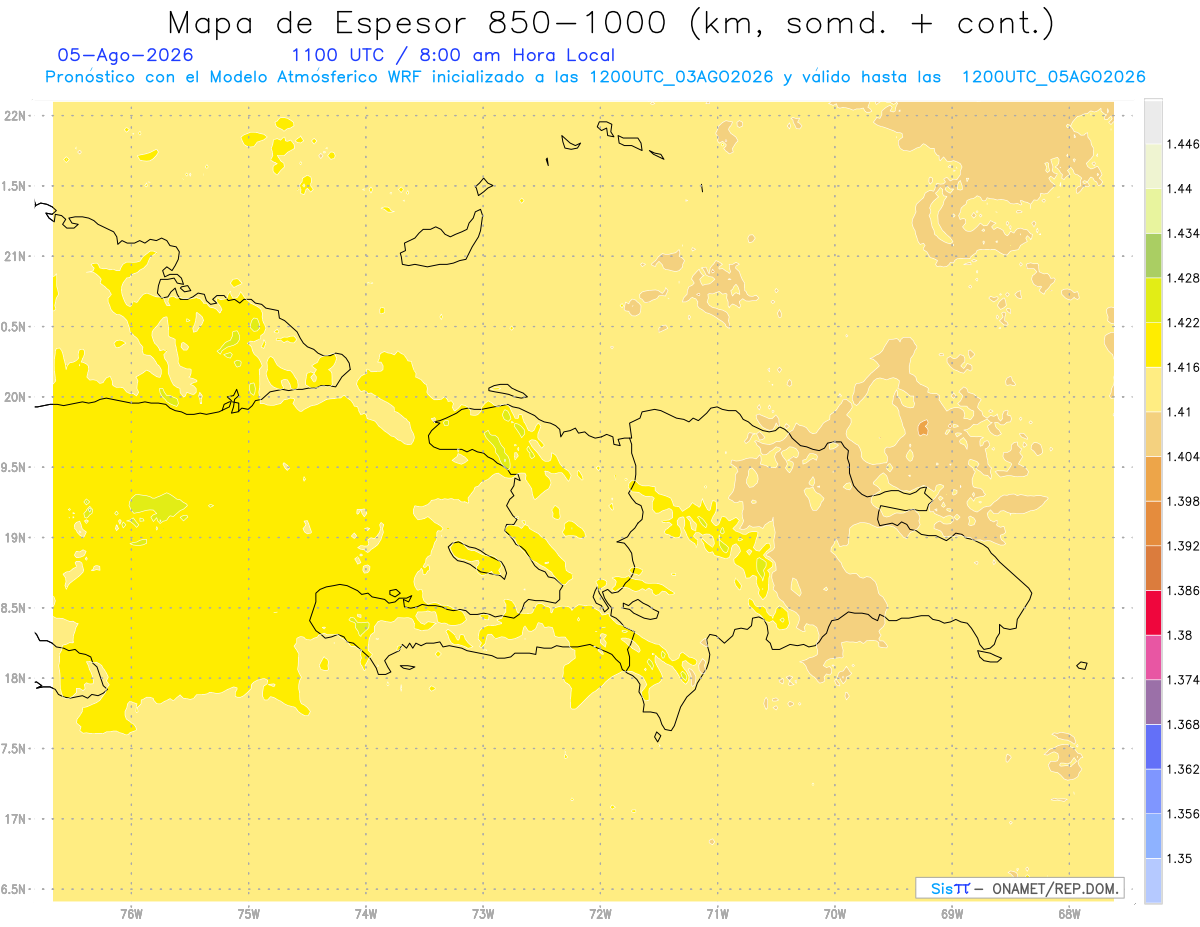The image size is (1200, 927).
Task: Select the lime swatch between 1.422 and 1.428
Action: tap(1153, 300)
